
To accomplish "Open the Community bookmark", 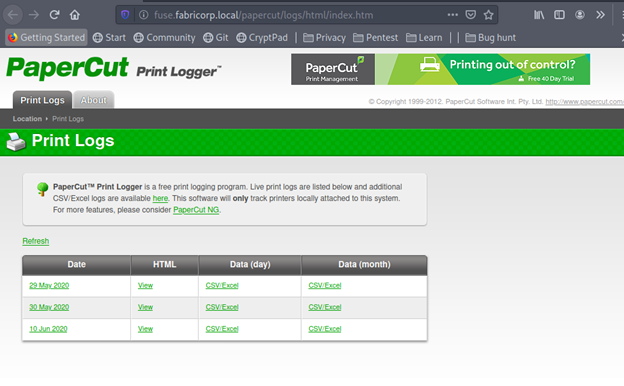I will pyautogui.click(x=164, y=37).
